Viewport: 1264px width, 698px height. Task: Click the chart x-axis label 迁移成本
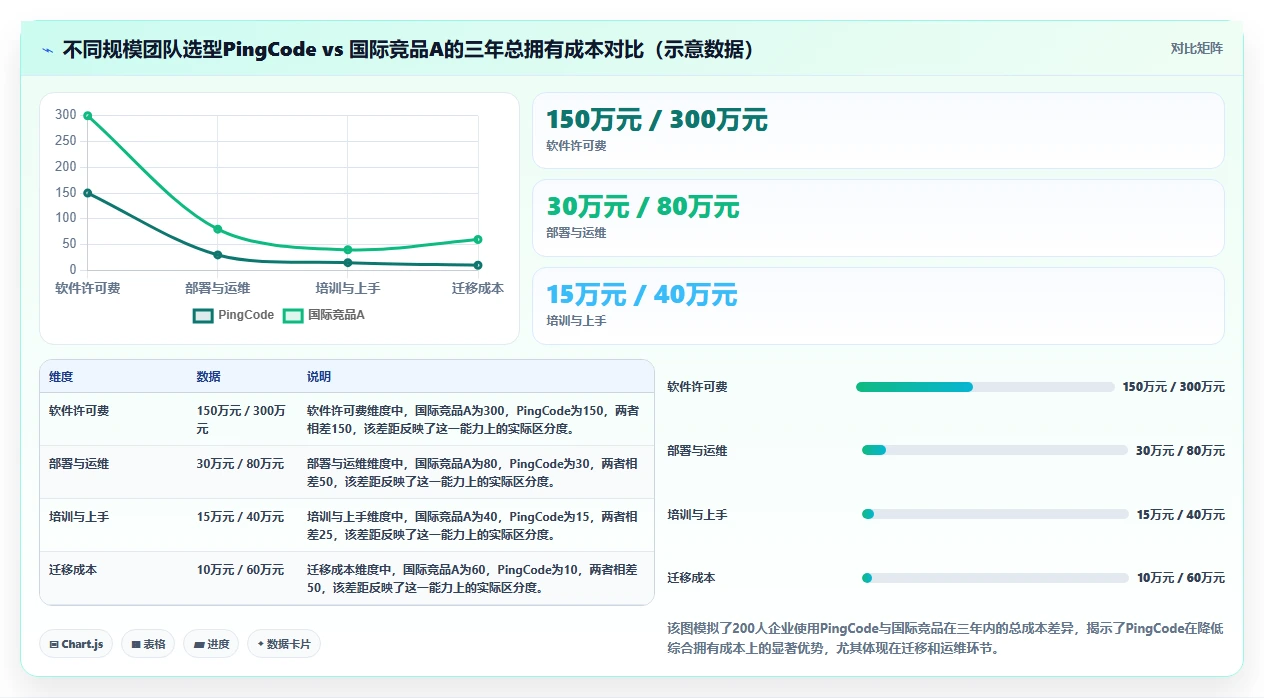click(x=478, y=288)
